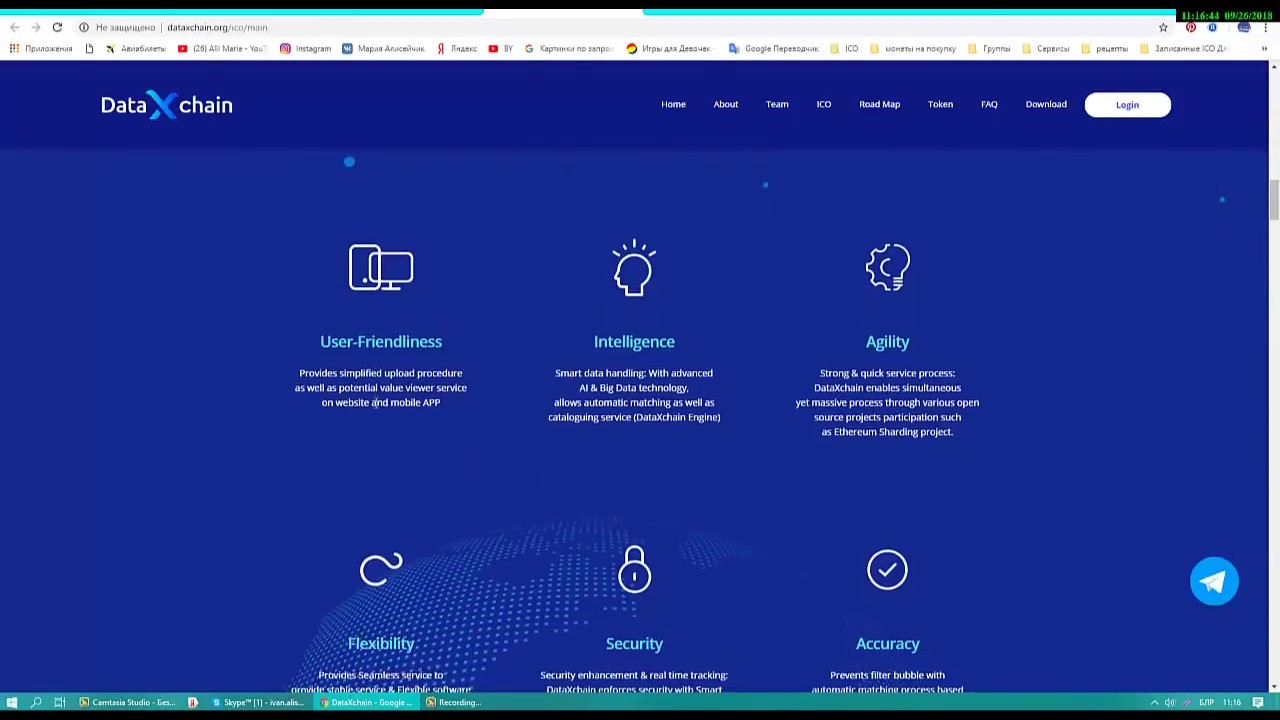Open Task View in taskbar
Screen dimensions: 1280x720
[59, 702]
